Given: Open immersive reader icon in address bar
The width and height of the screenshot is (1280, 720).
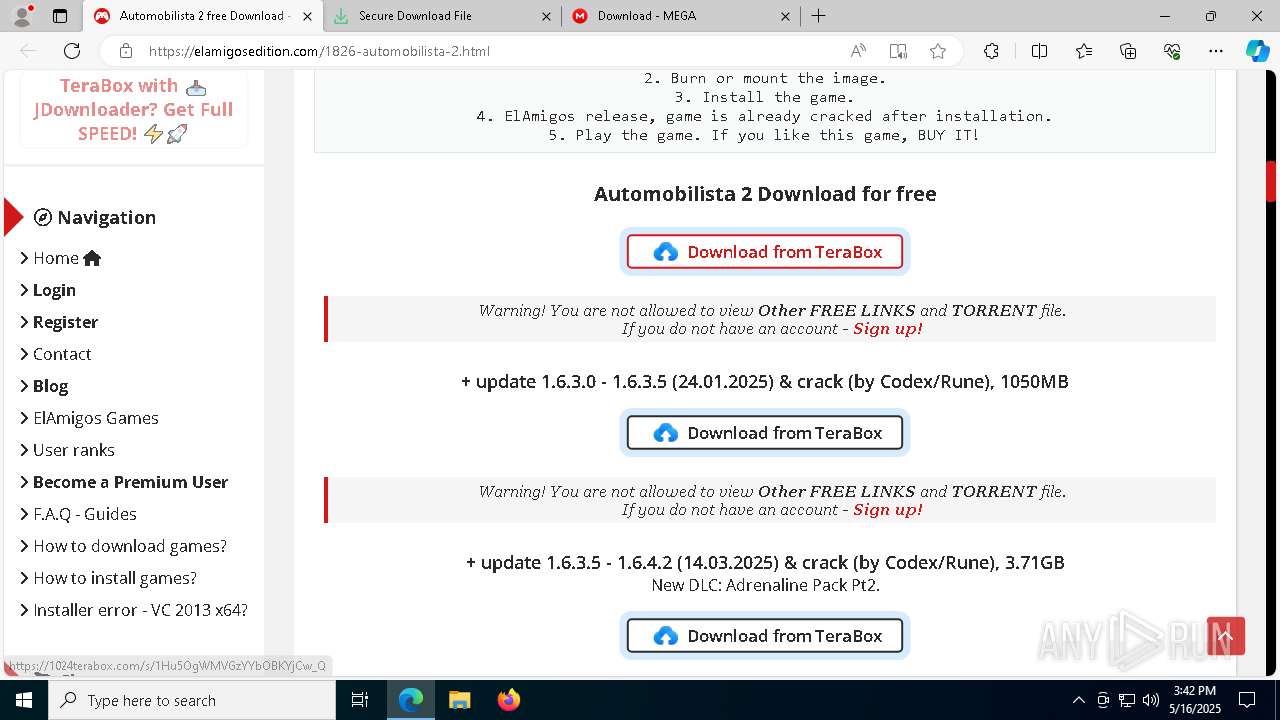Looking at the screenshot, I should tap(898, 51).
